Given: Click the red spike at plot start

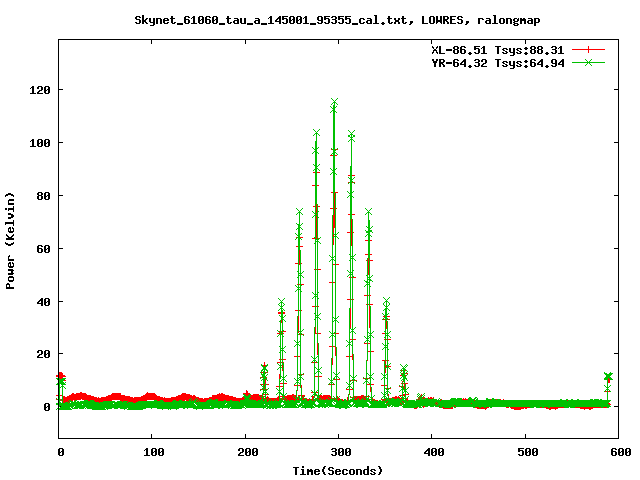Looking at the screenshot, I should click(x=60, y=376).
